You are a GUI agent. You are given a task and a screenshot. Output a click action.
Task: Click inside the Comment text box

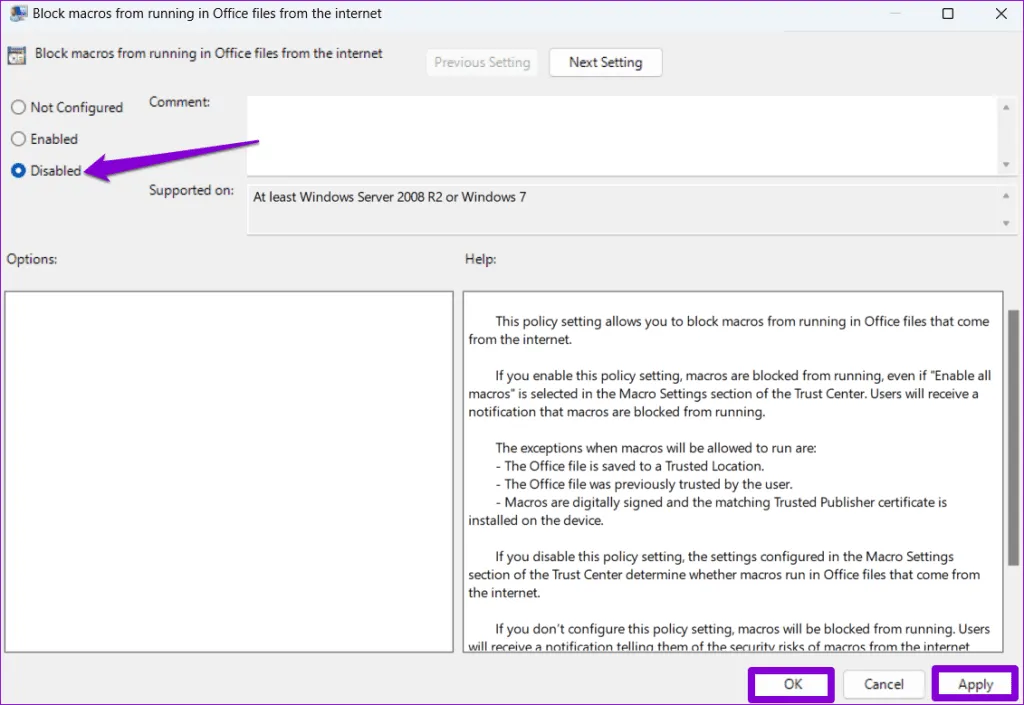coord(620,135)
